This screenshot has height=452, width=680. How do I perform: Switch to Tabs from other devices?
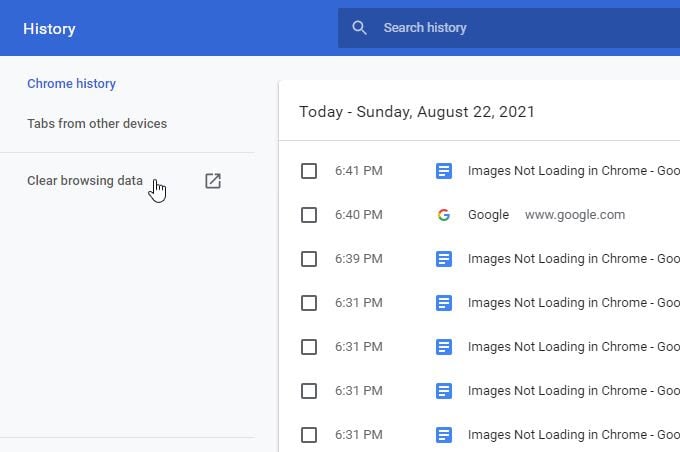pos(97,124)
